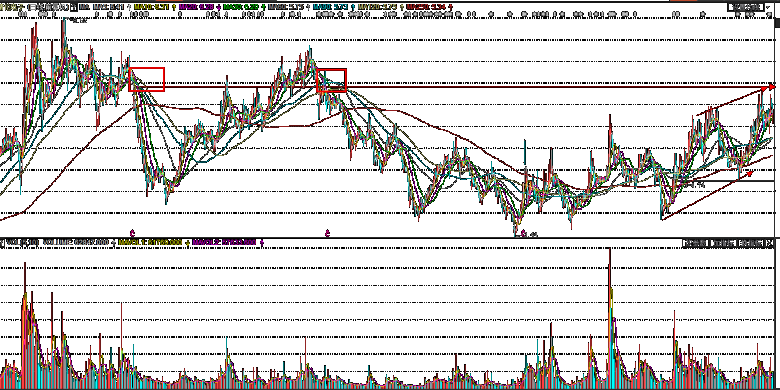Image resolution: width=780 pixels, height=390 pixels.
Task: Open the top-right labeled selector box
Action: 746,7
